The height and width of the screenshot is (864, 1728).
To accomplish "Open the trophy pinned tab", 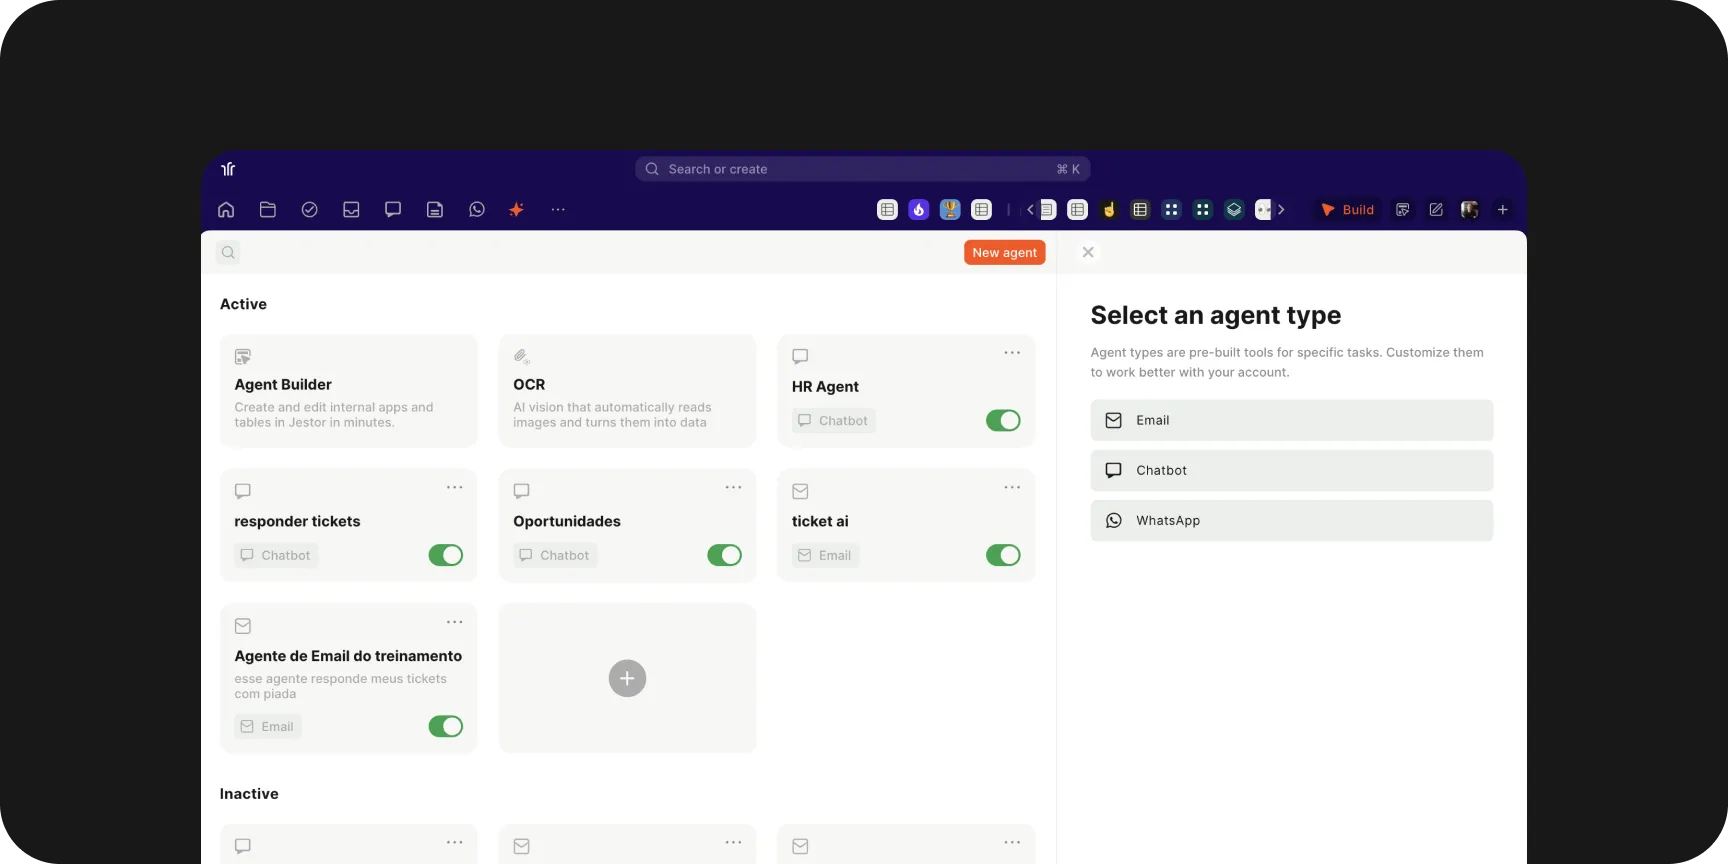I will pyautogui.click(x=950, y=209).
